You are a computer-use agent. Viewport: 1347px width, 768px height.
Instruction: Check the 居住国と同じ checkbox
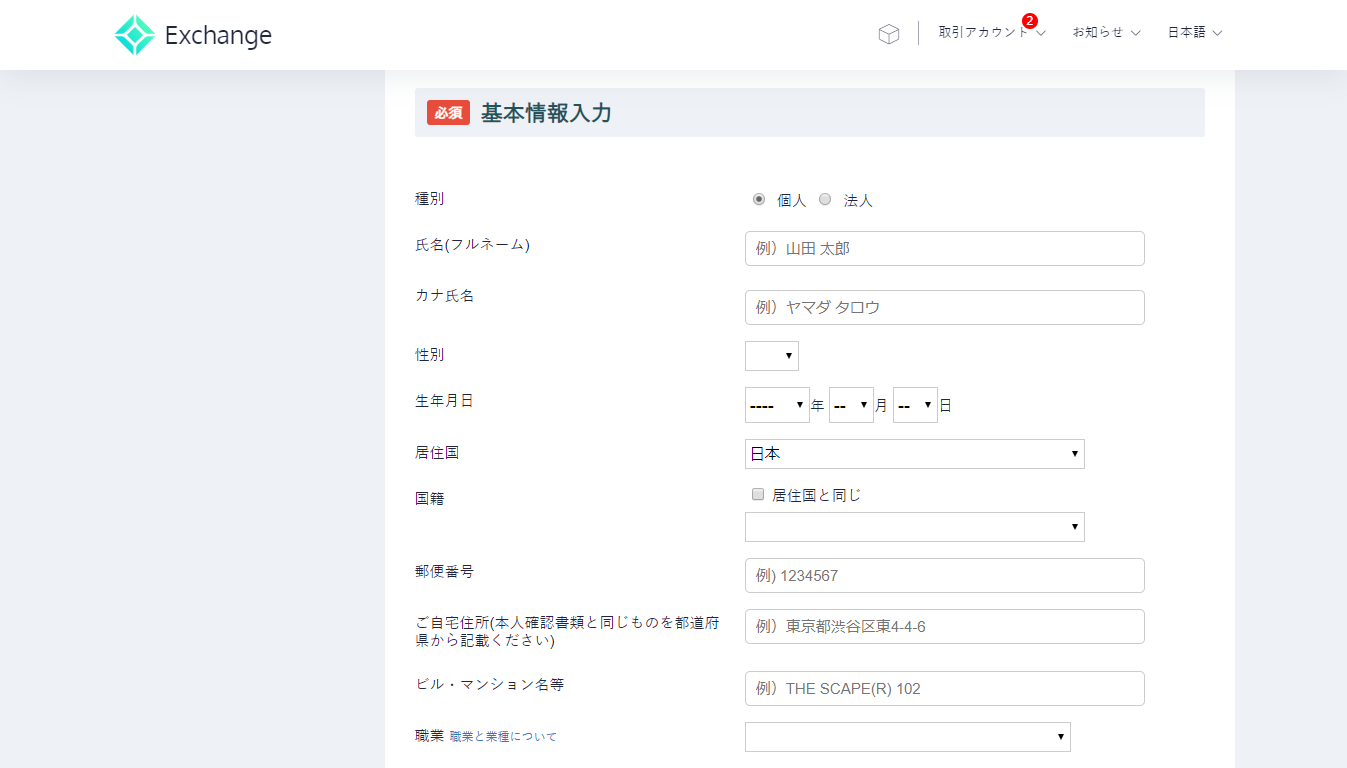click(758, 493)
